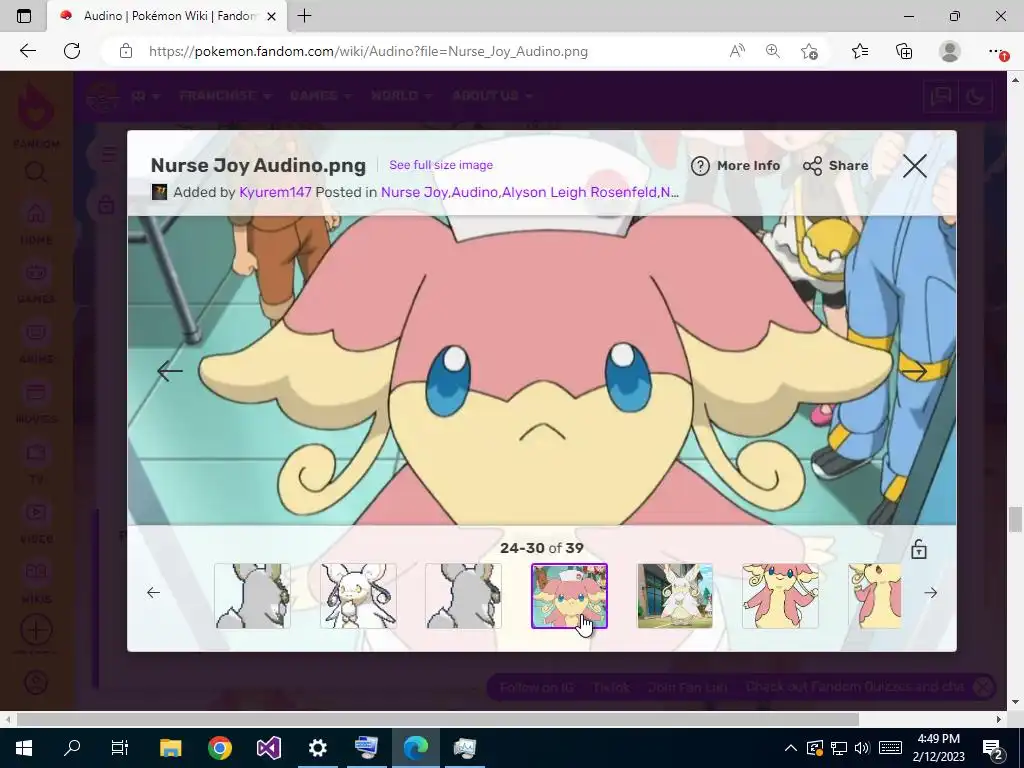
Task: Select the highlighted Nurse Joy Audino thumbnail
Action: point(569,596)
